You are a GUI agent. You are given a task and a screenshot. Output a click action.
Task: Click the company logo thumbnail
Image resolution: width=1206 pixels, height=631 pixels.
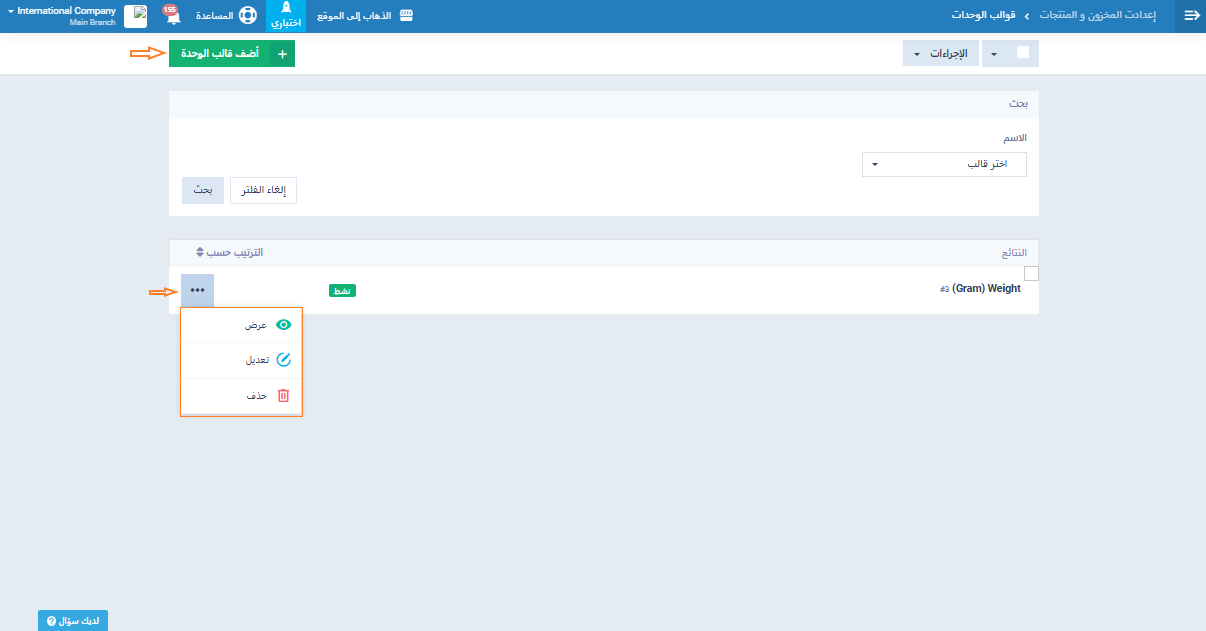135,16
